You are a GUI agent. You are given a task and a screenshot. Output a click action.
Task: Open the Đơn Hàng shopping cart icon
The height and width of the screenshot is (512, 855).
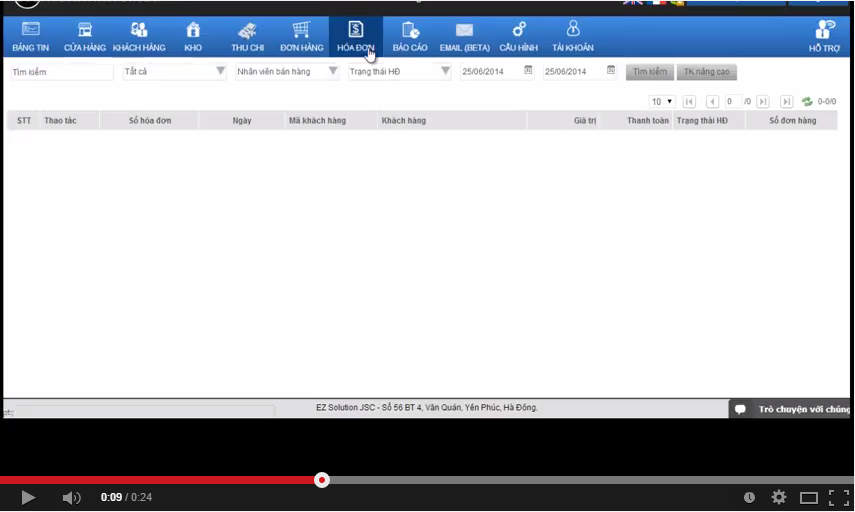pyautogui.click(x=301, y=31)
